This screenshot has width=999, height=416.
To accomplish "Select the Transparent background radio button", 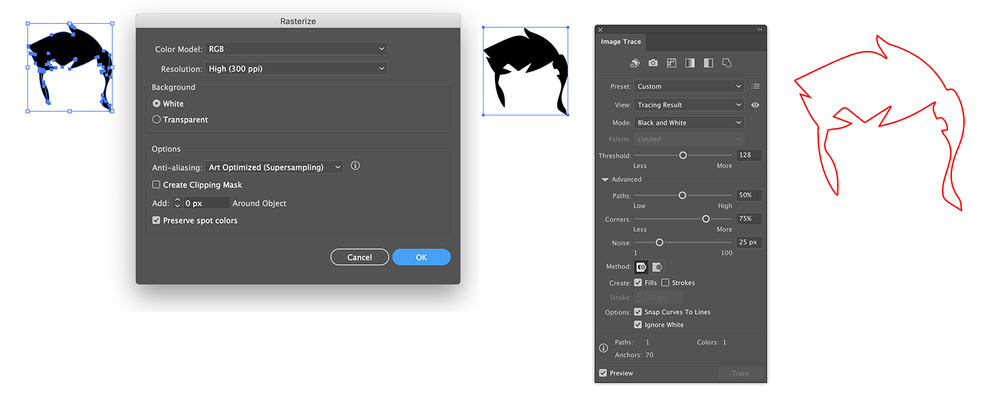I will click(x=156, y=119).
